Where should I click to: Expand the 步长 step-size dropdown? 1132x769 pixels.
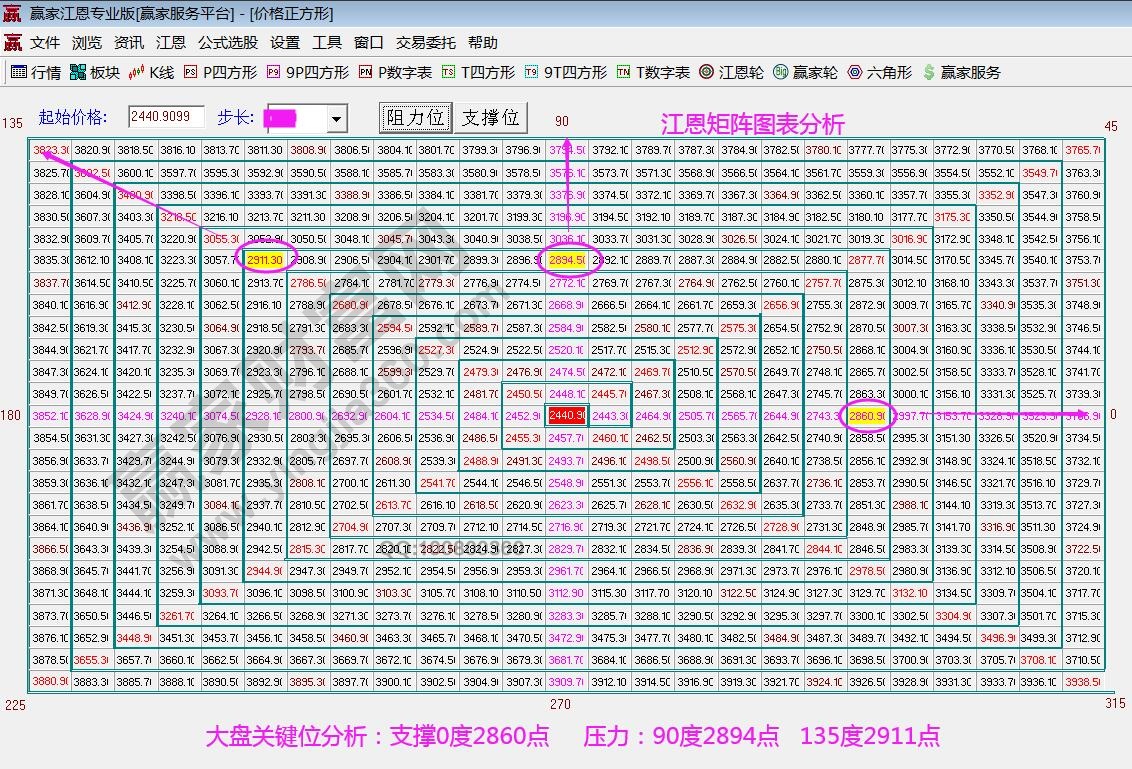coord(336,118)
